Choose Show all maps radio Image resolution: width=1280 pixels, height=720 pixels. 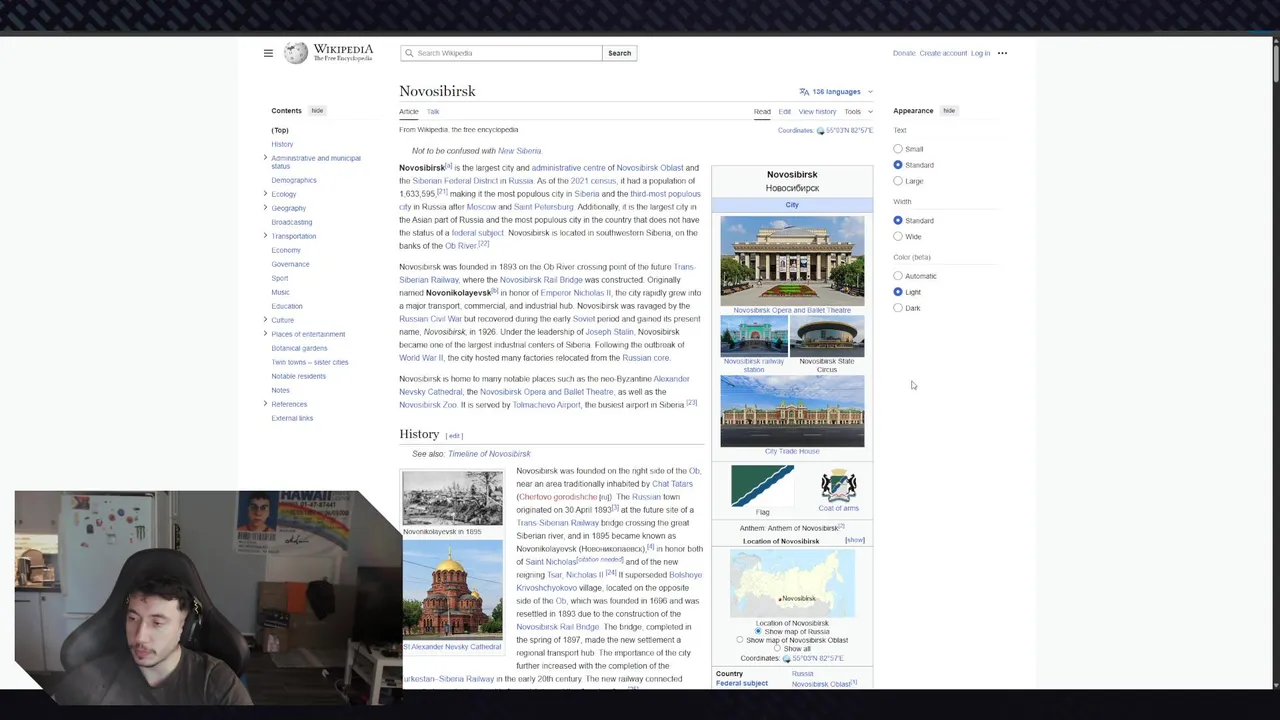pyautogui.click(x=777, y=649)
